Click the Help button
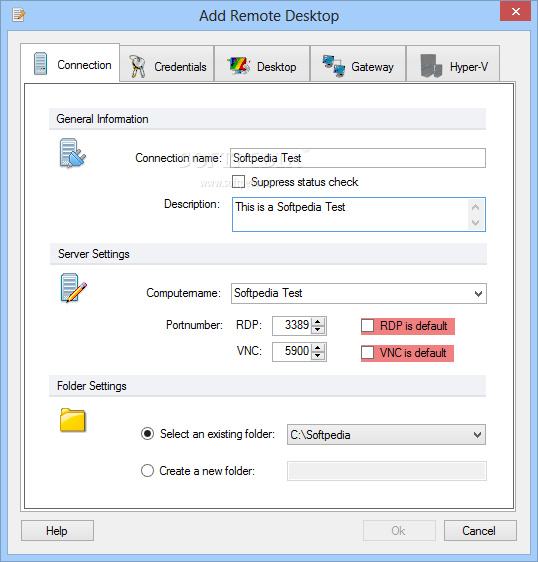The image size is (538, 562). tap(57, 530)
